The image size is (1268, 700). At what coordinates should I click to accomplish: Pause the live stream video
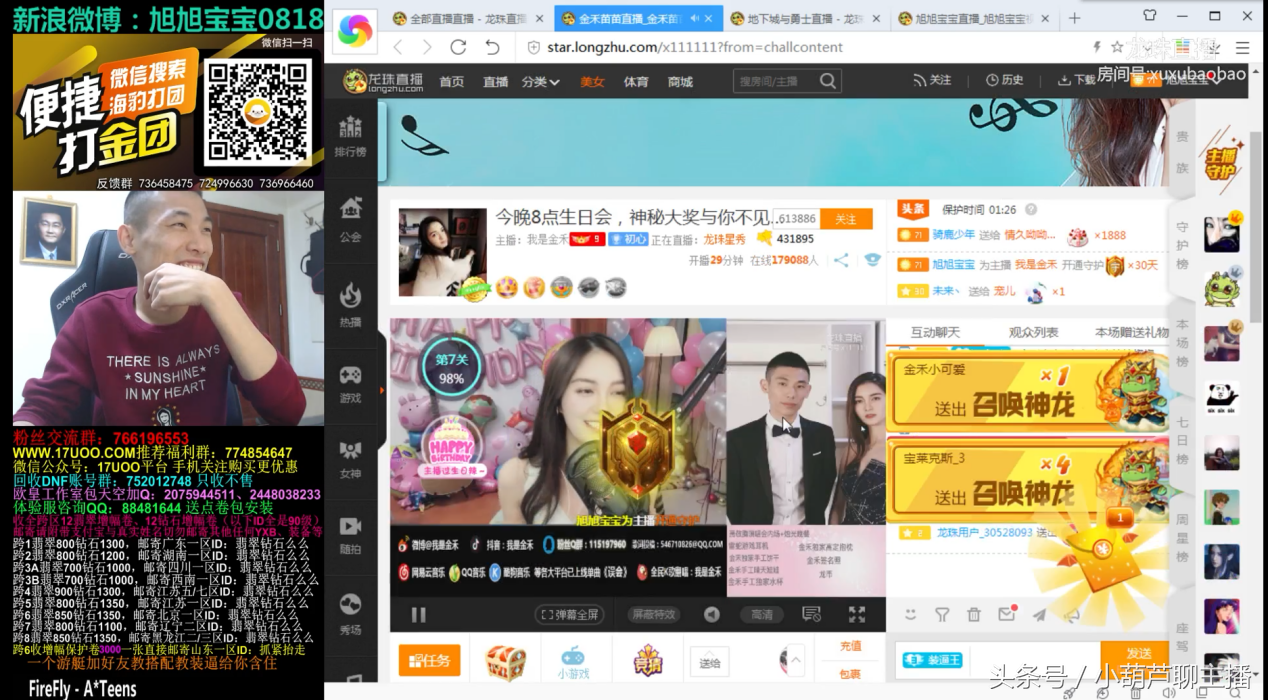point(418,614)
